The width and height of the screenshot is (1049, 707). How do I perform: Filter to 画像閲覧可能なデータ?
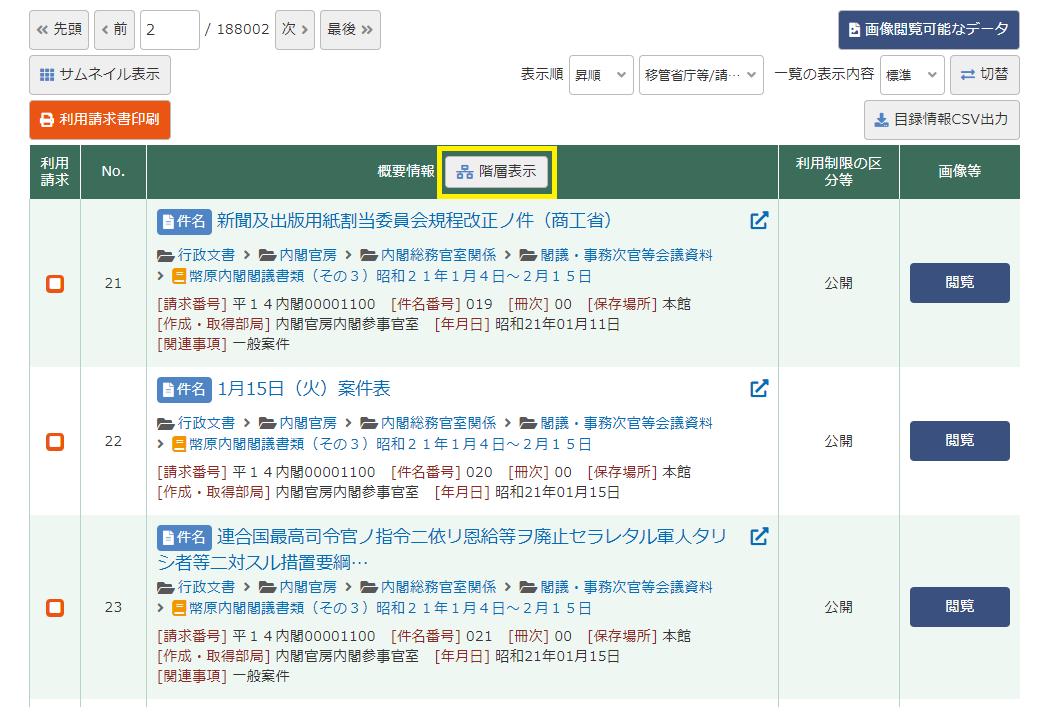pyautogui.click(x=929, y=29)
